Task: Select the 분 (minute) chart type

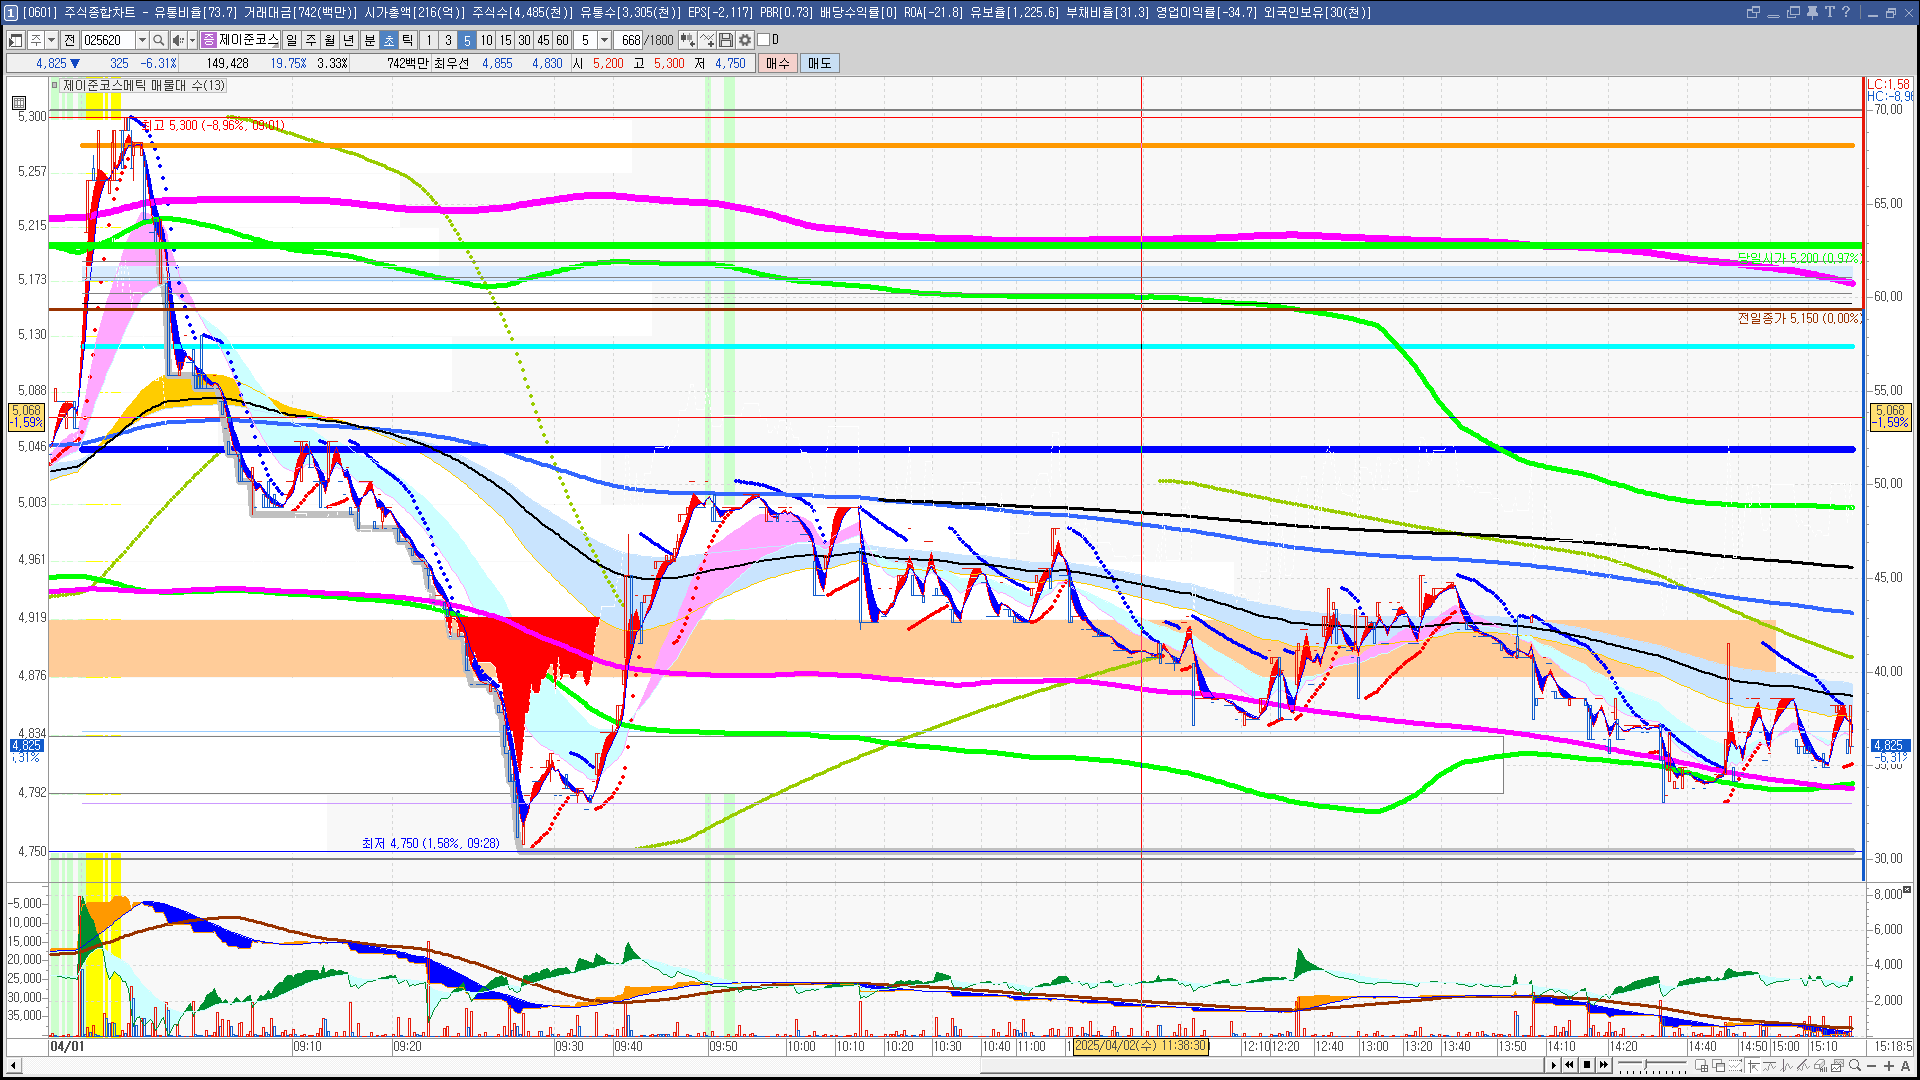Action: (x=369, y=40)
